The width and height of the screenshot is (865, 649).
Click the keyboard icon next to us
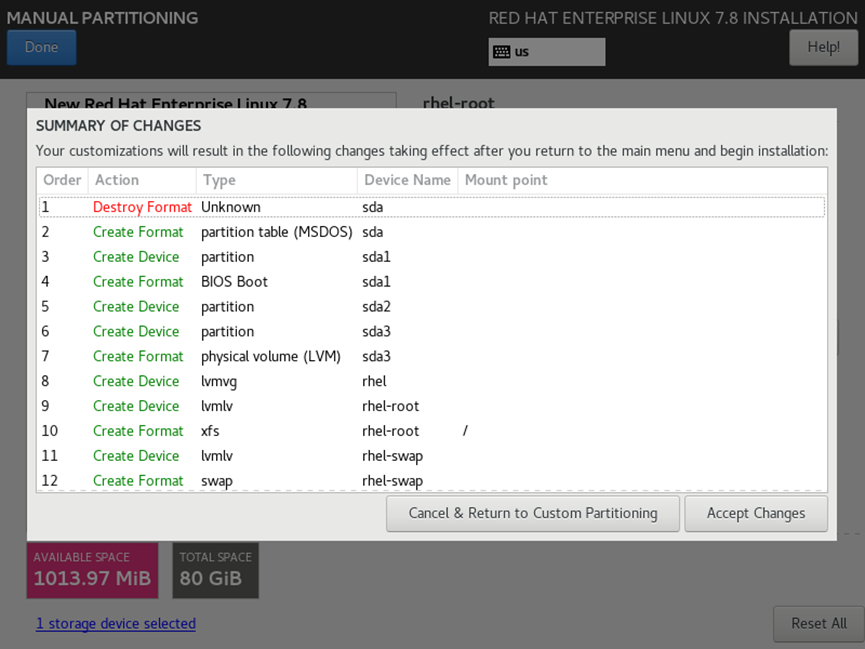[x=501, y=52]
